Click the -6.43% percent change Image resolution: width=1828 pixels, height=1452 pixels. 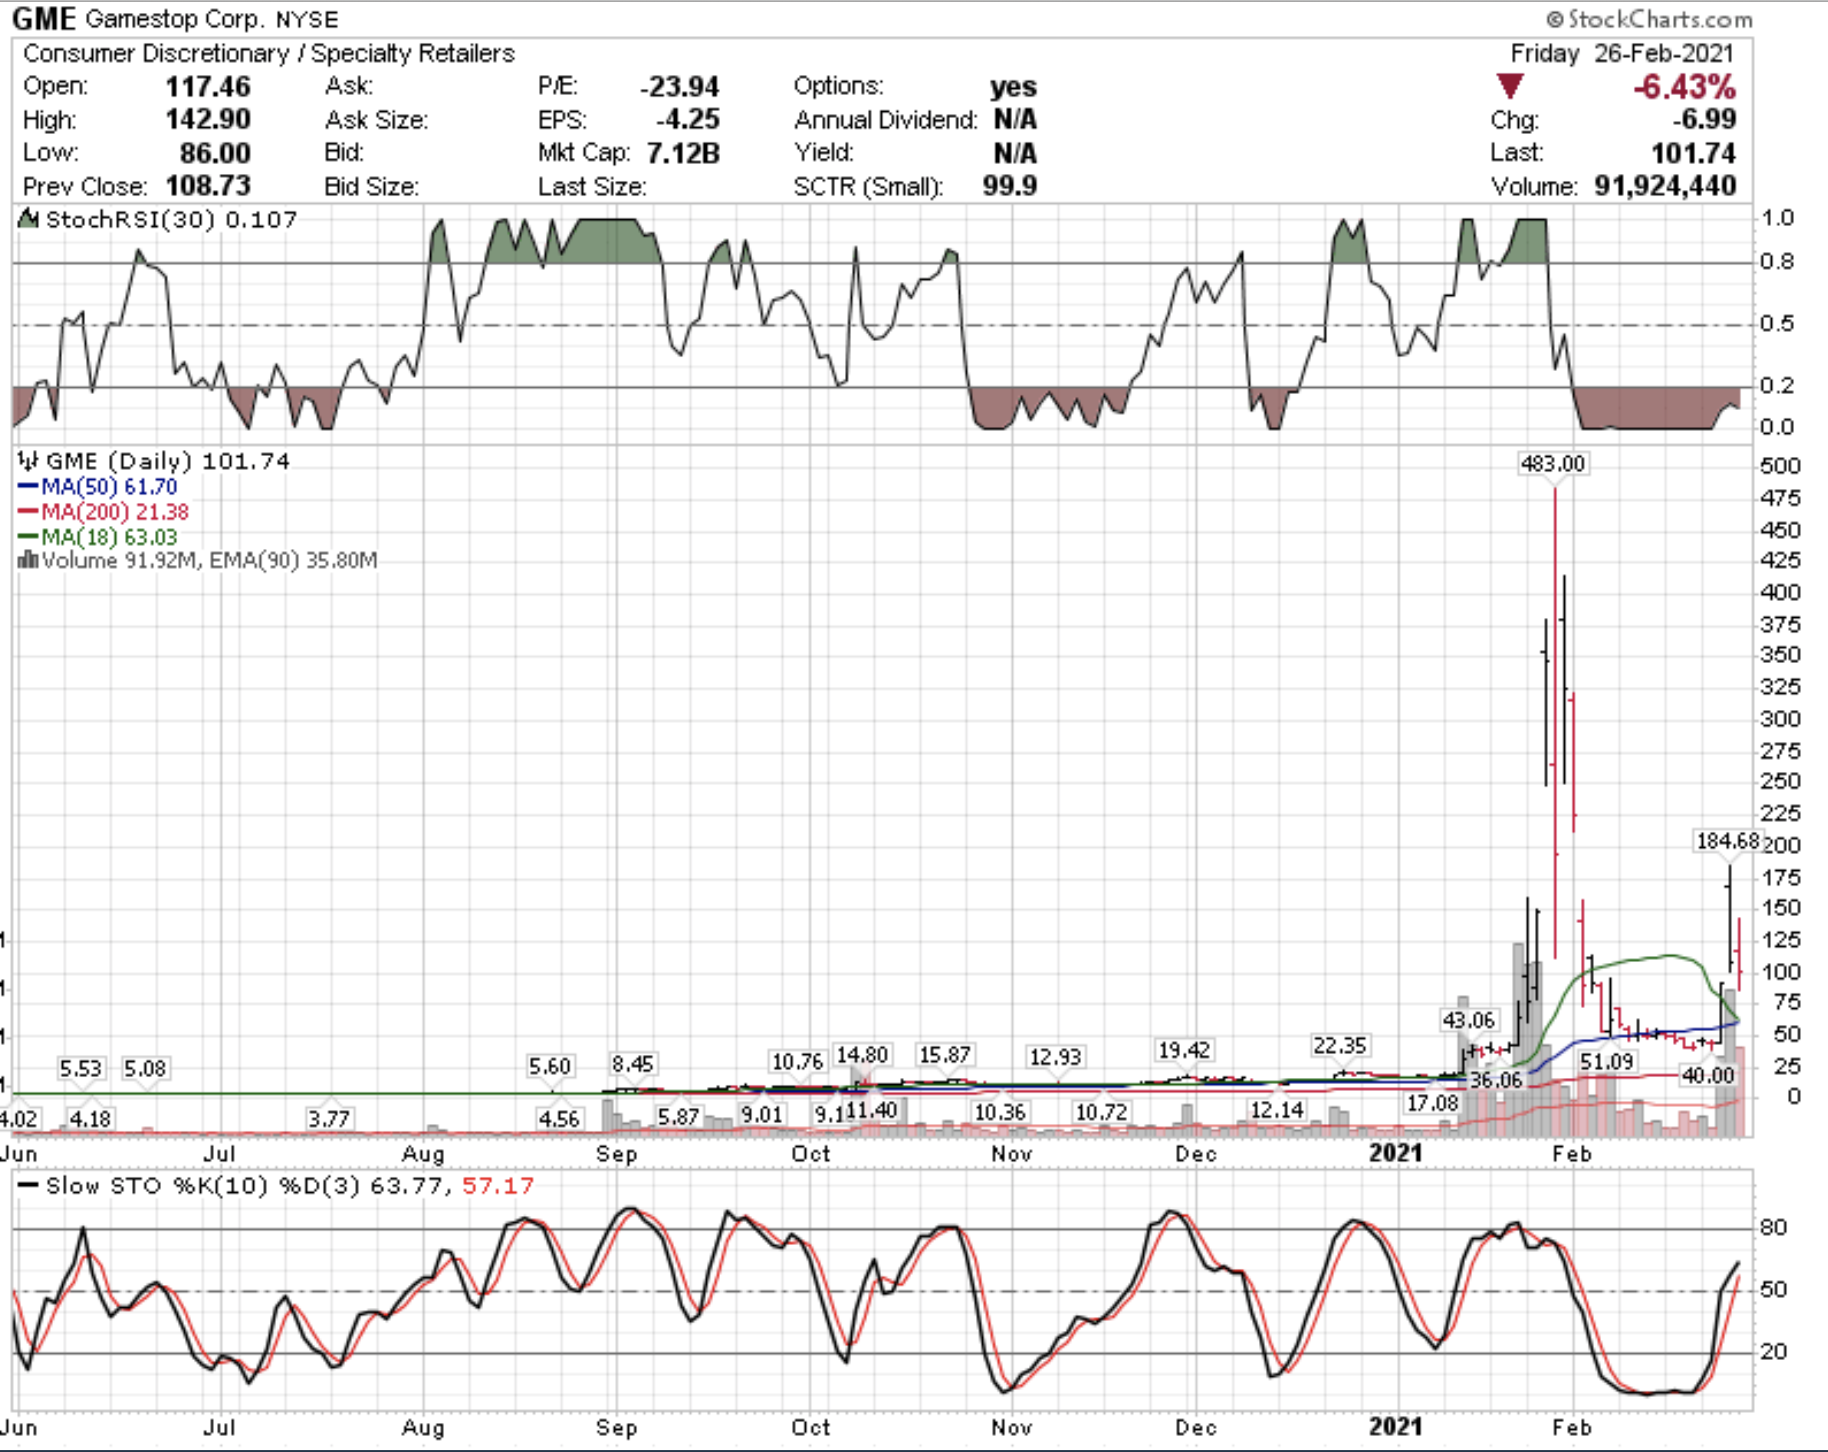1684,87
